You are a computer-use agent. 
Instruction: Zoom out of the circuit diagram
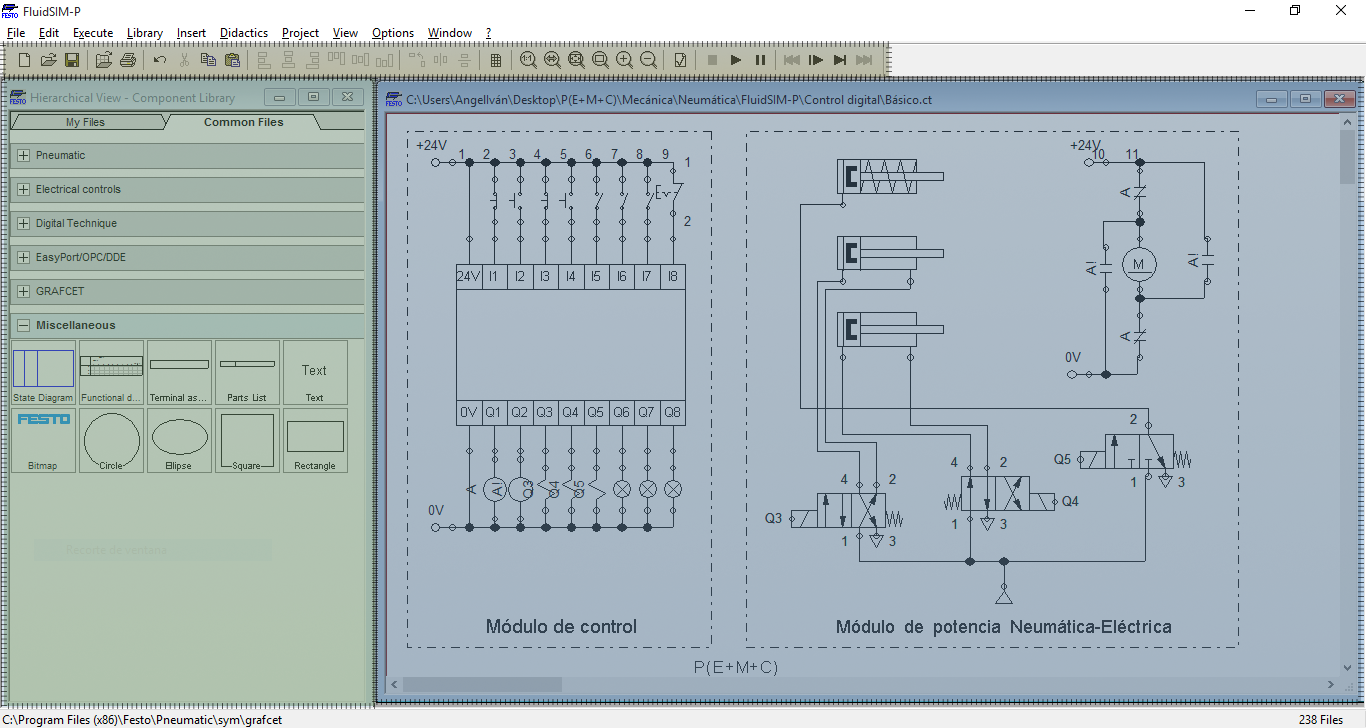[x=648, y=60]
